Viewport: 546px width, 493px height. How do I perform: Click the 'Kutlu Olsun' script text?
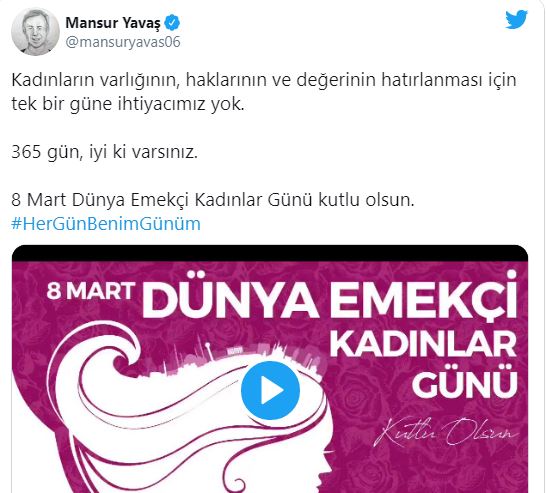tap(446, 433)
